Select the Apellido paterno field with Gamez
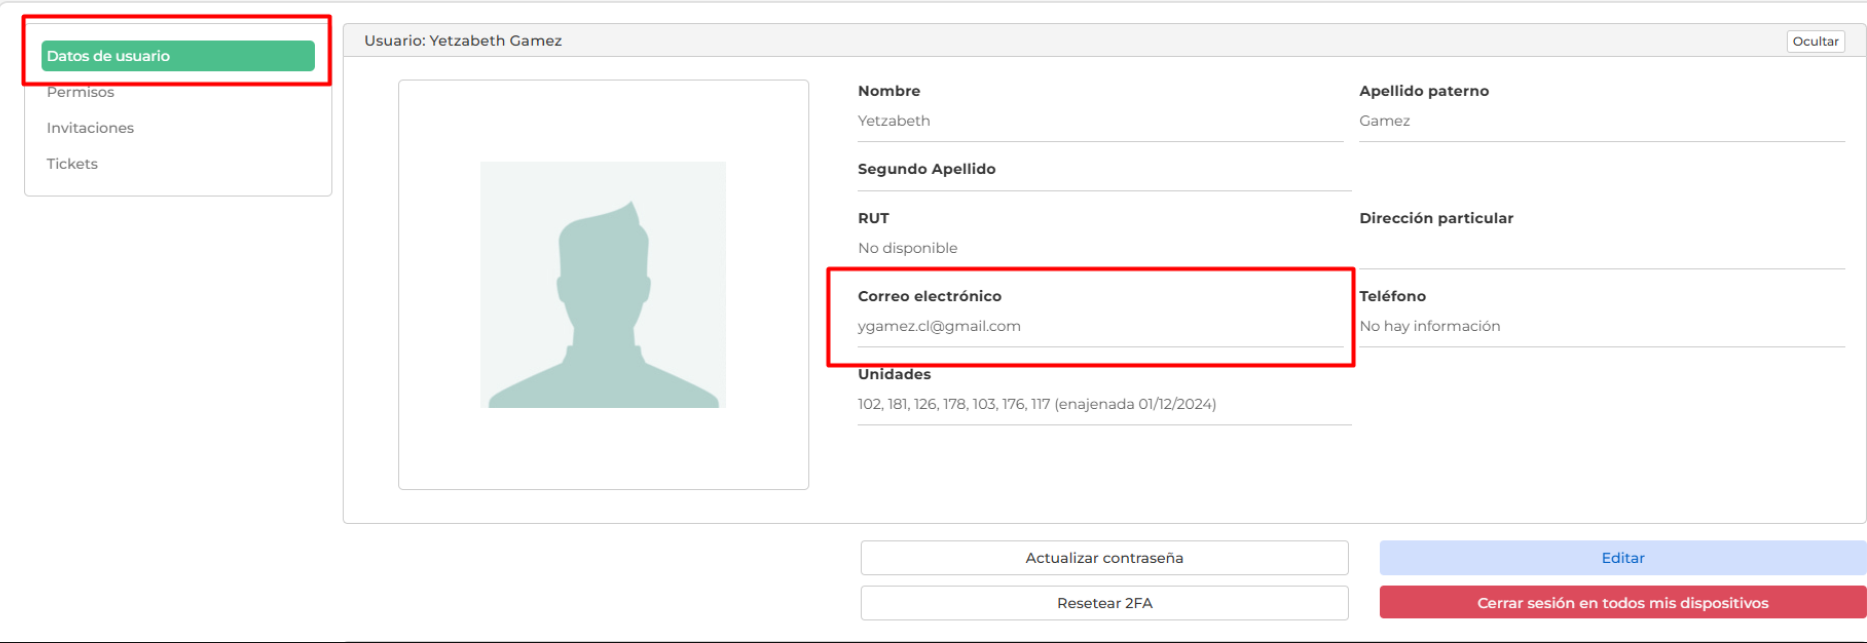This screenshot has width=1867, height=643. pos(1384,121)
